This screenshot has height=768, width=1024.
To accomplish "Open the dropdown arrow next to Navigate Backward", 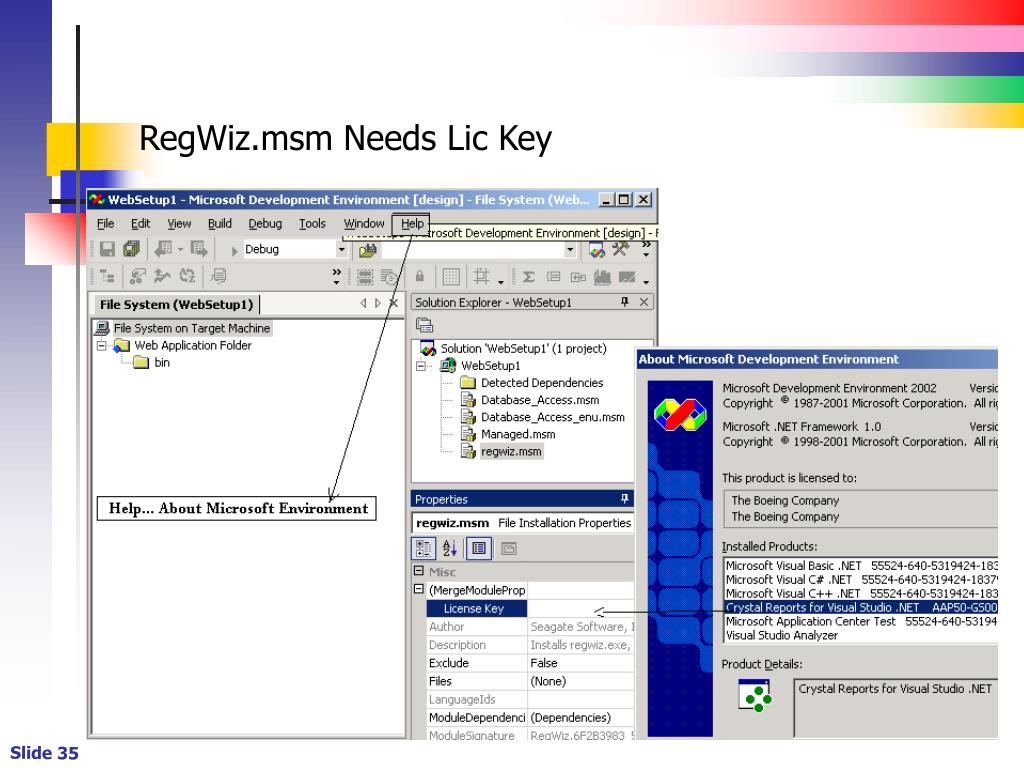I will [180, 249].
